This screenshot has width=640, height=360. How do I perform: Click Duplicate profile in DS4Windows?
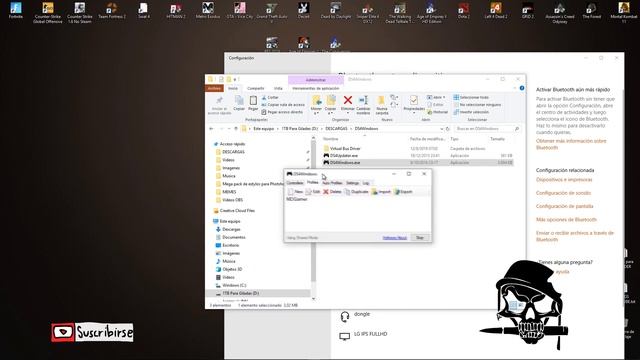point(357,191)
